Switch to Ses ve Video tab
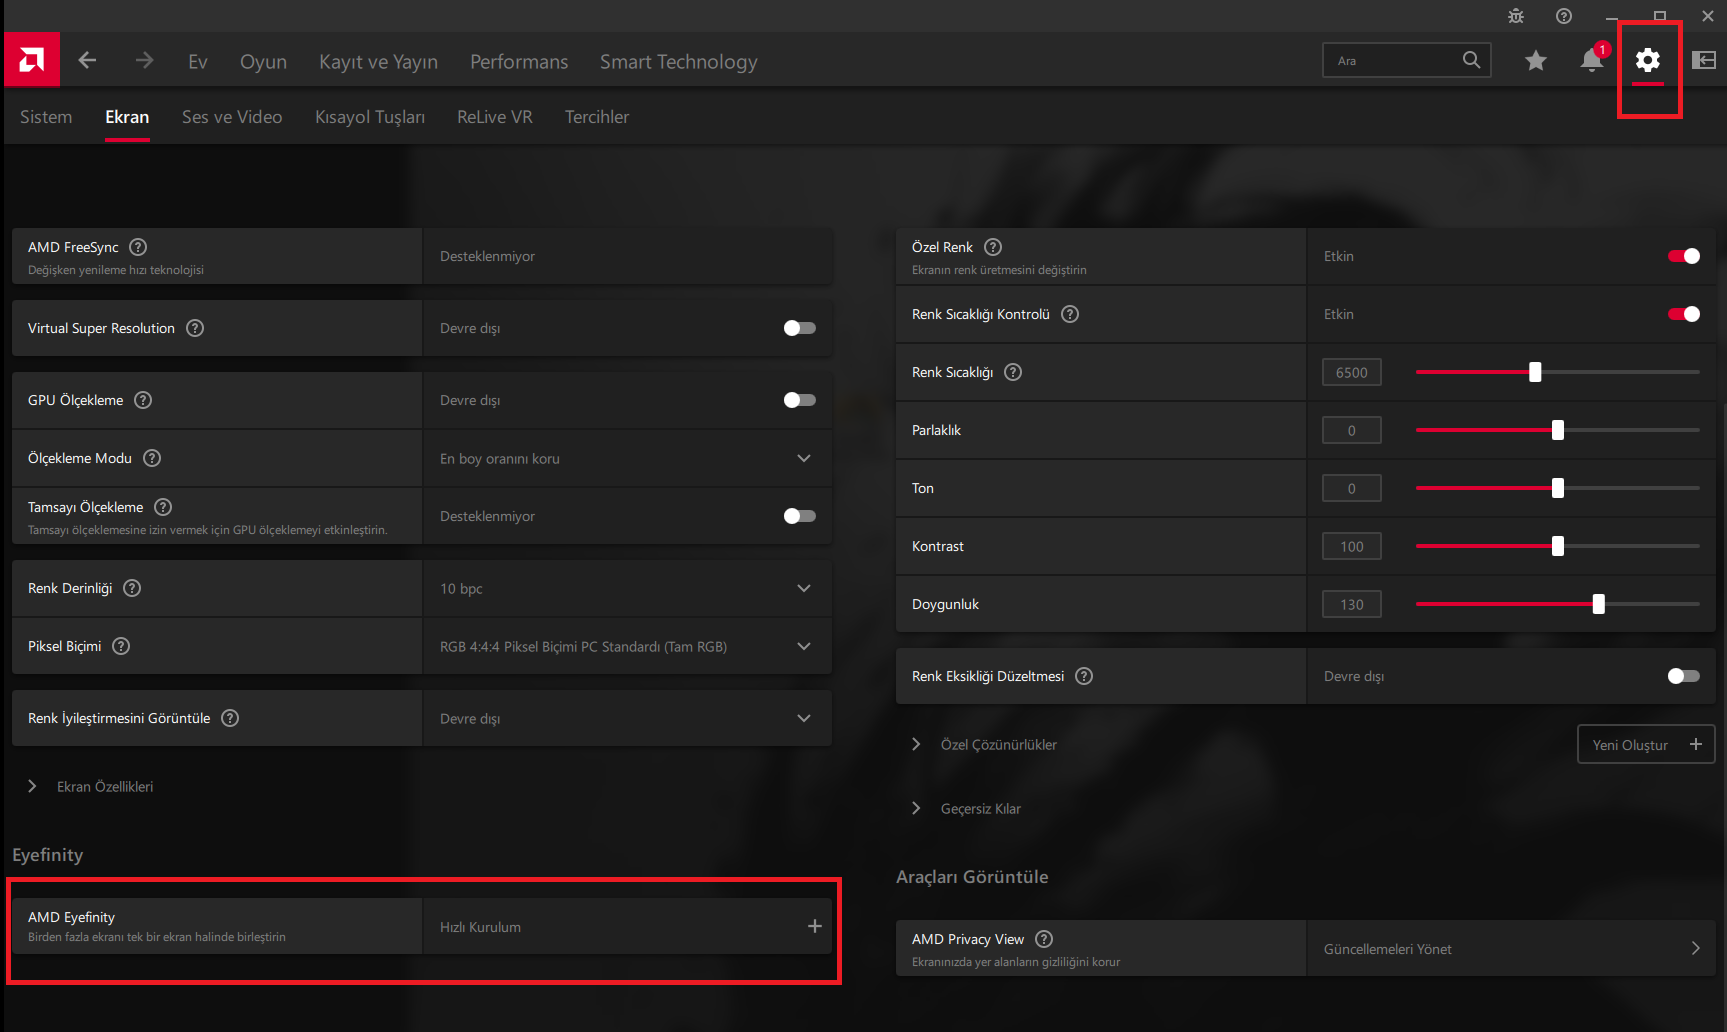Viewport: 1727px width, 1032px height. tap(232, 117)
